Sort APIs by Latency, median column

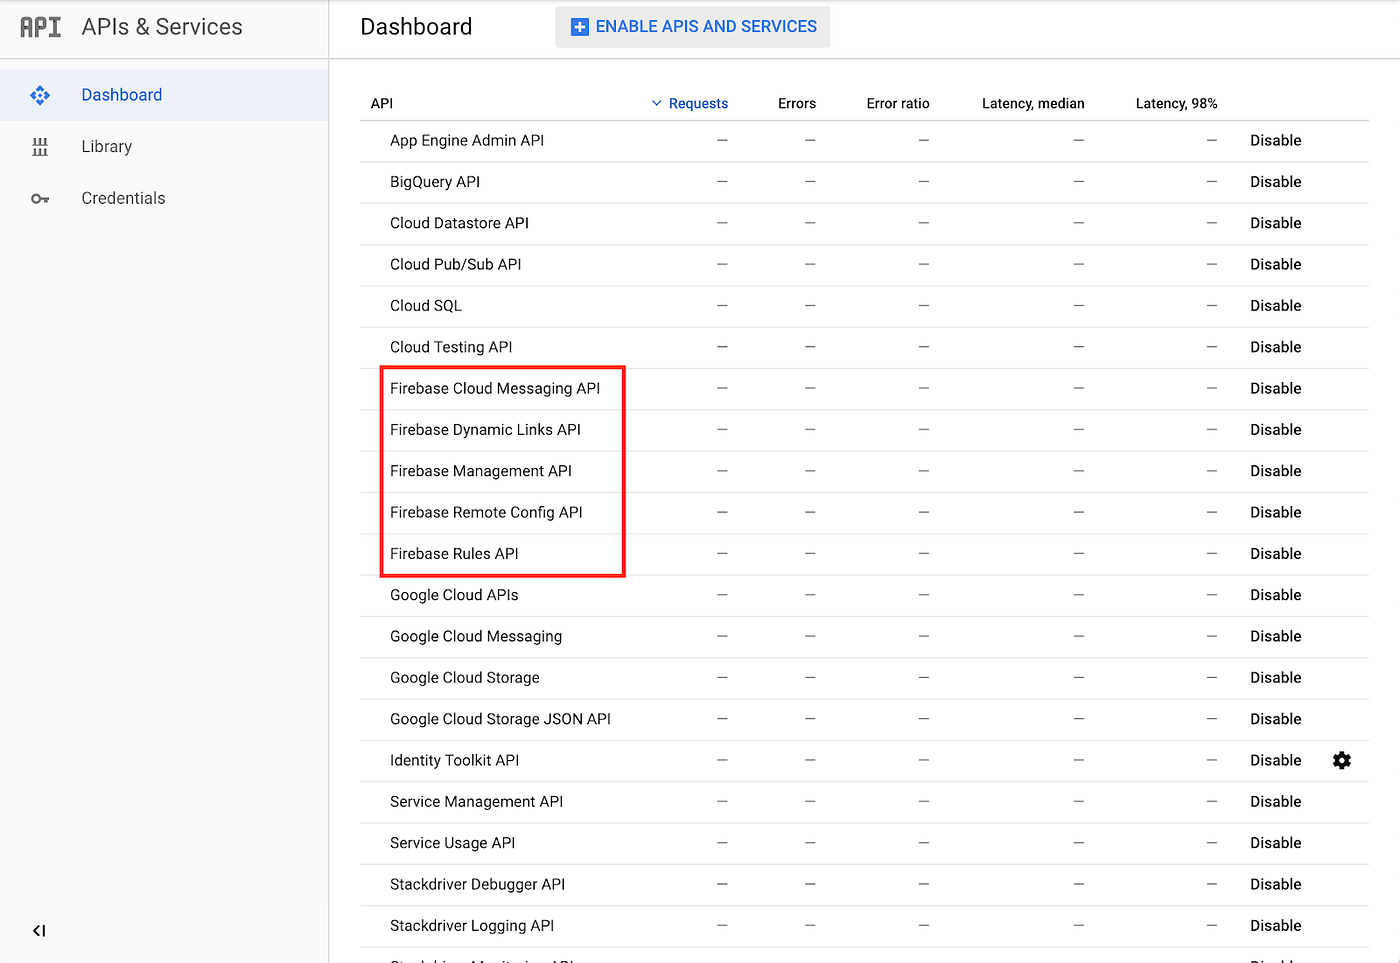(1033, 103)
